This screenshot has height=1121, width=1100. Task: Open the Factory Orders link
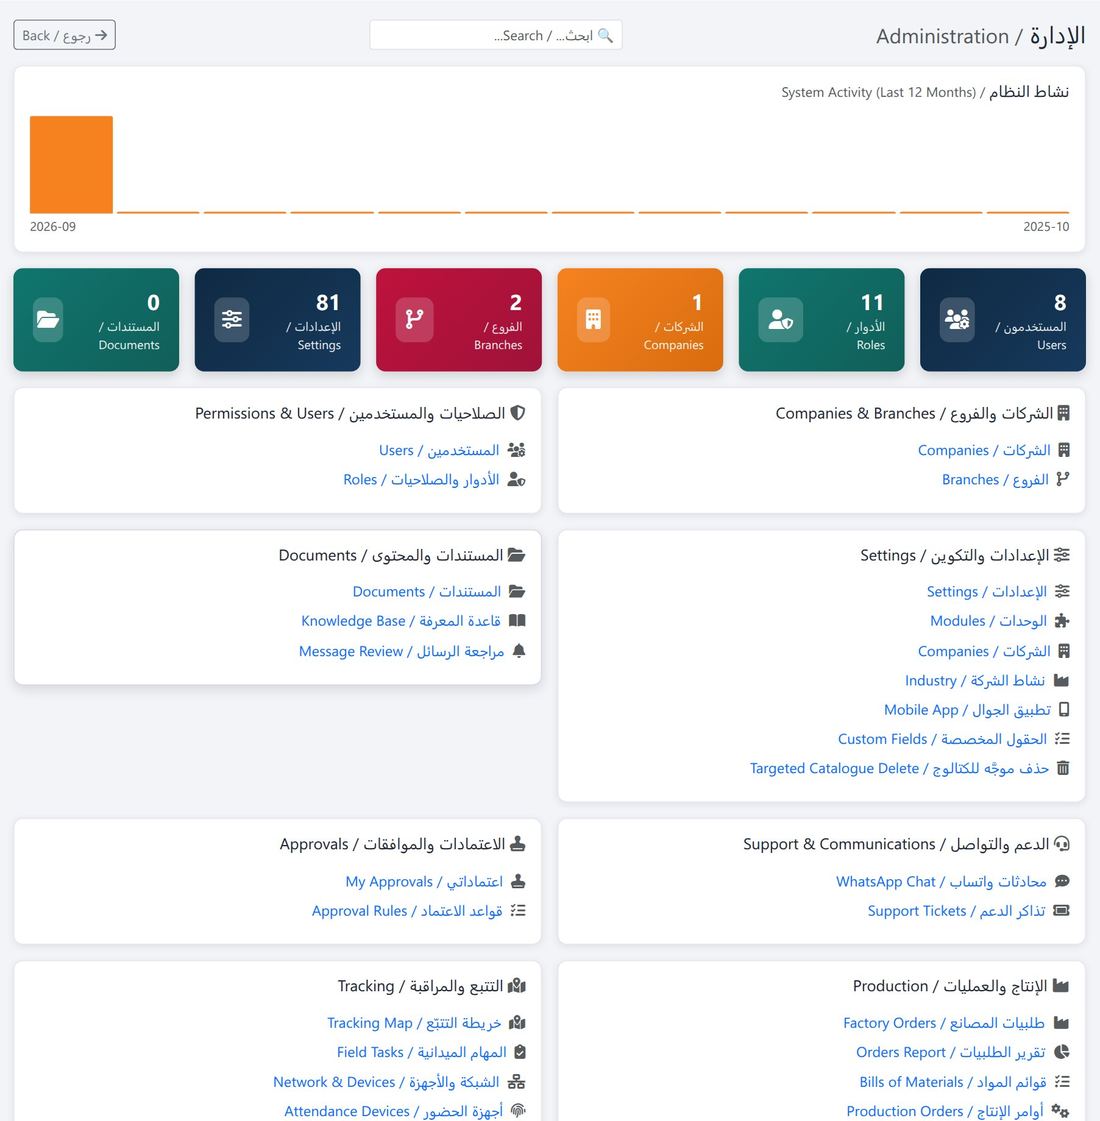click(x=943, y=1023)
